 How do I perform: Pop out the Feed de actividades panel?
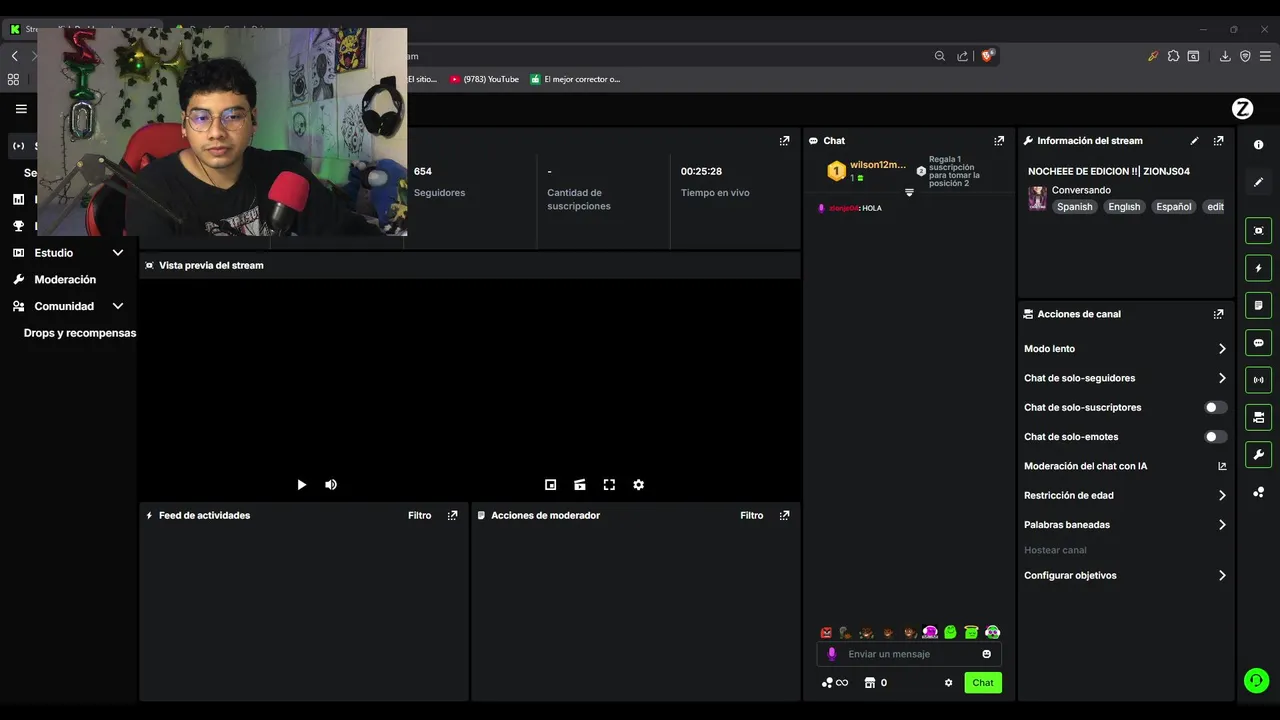[452, 516]
